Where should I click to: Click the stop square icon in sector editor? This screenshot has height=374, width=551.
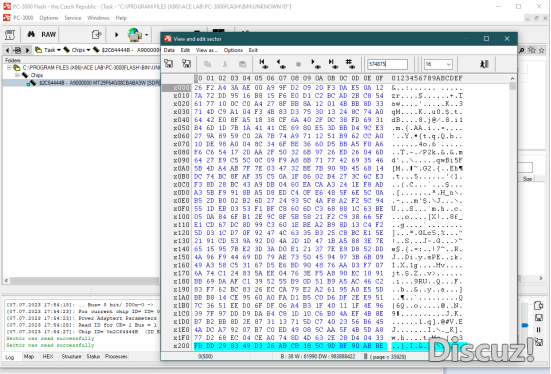[x=298, y=64]
